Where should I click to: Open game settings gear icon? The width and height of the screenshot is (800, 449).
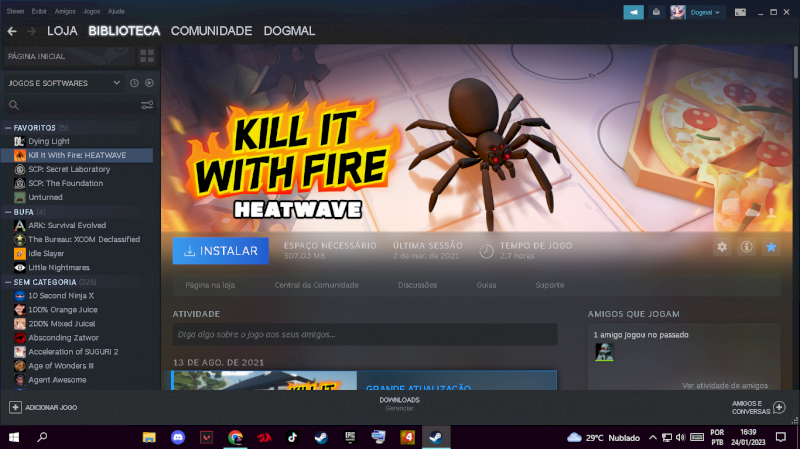[x=722, y=247]
